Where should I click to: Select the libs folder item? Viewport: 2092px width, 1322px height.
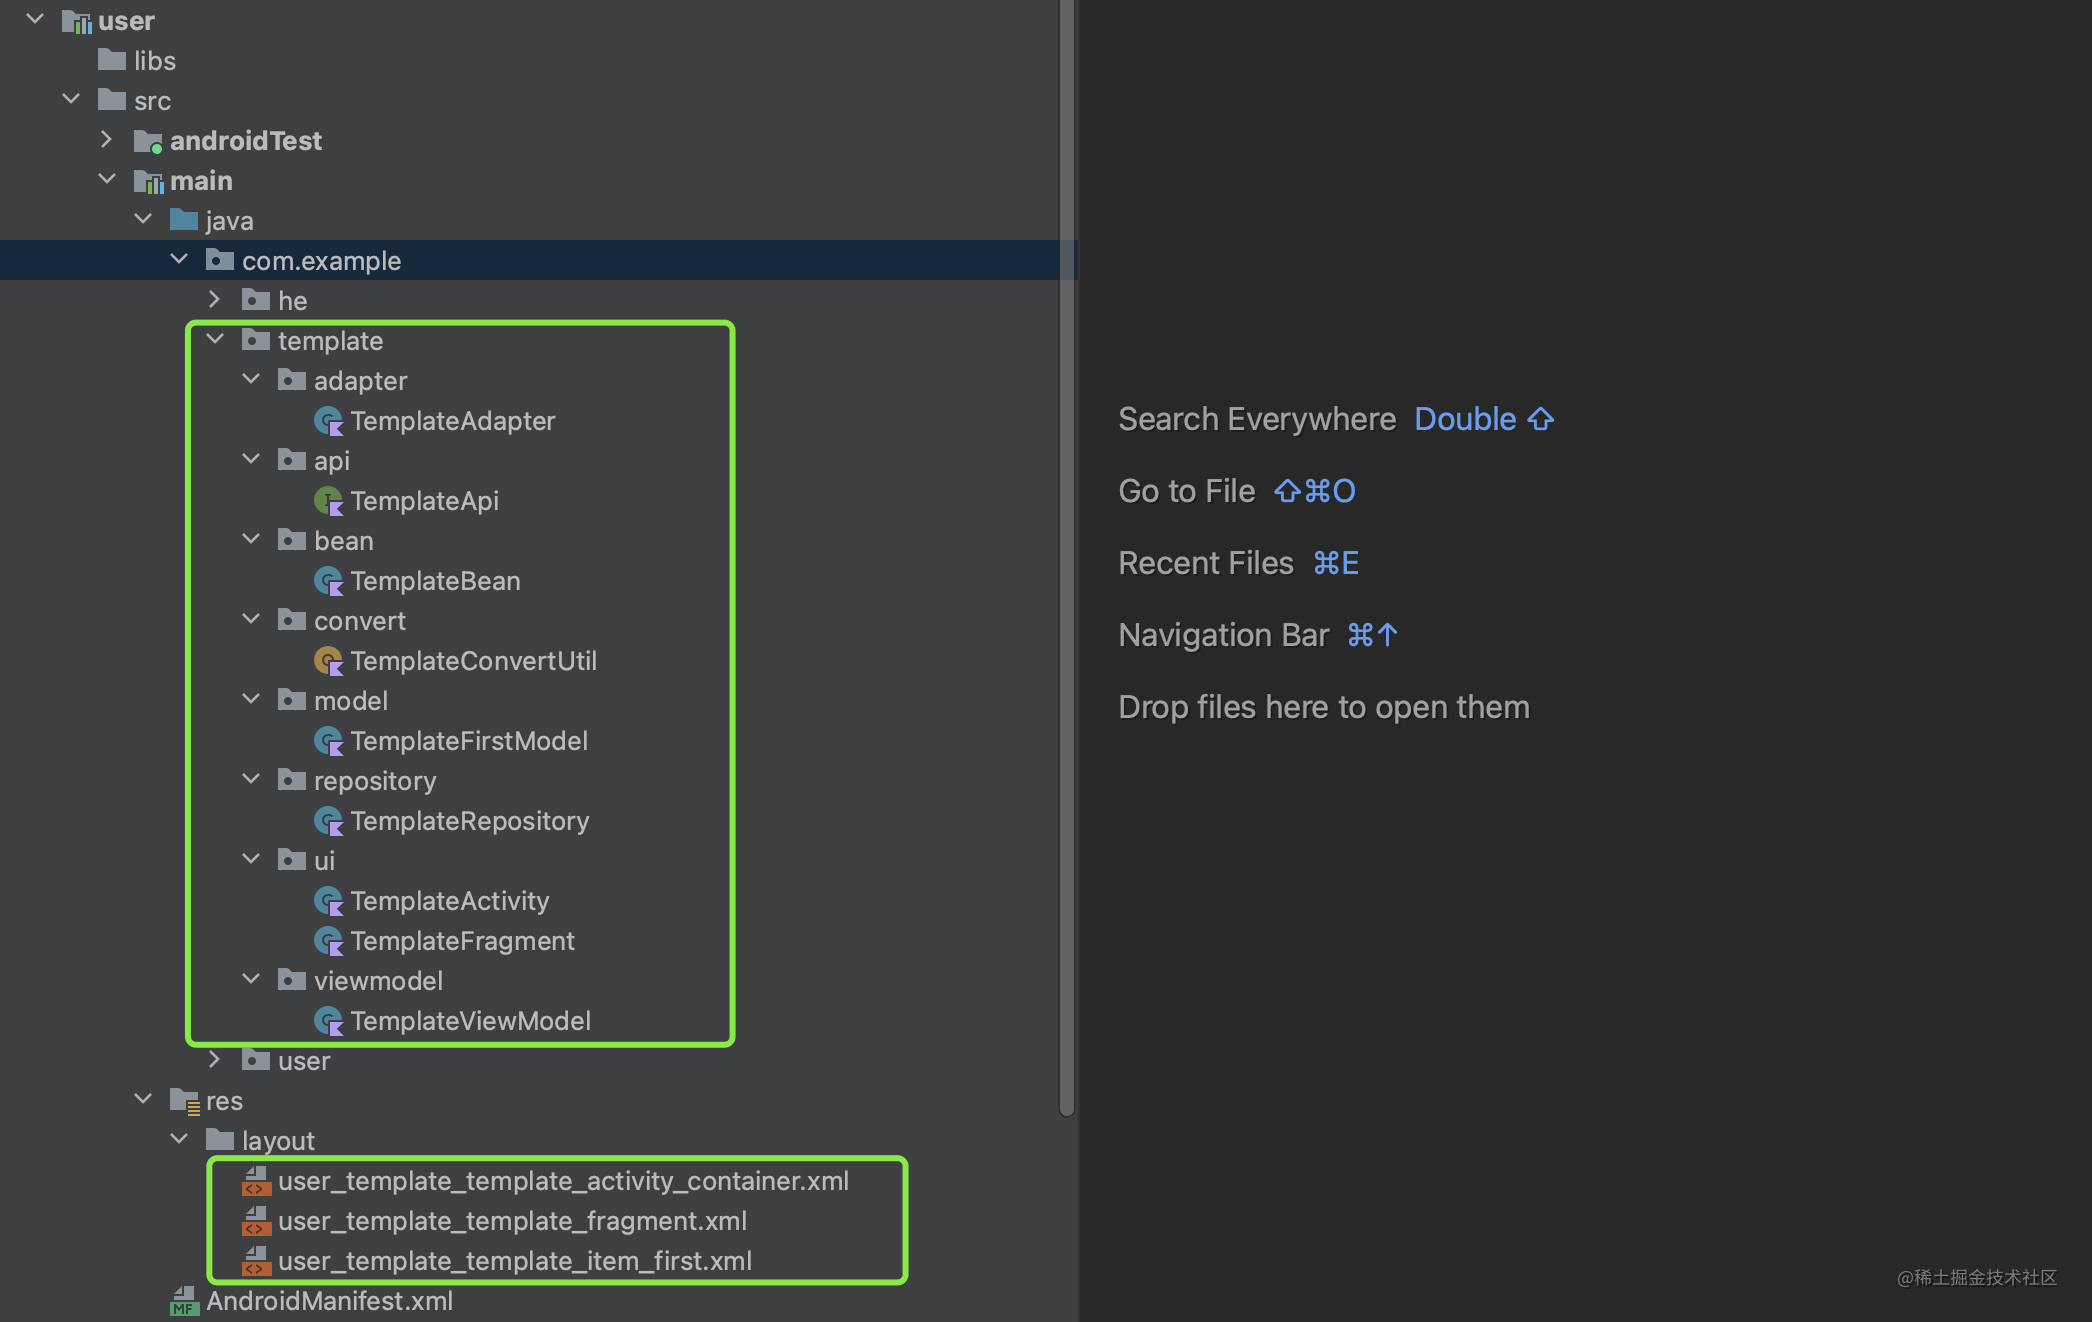(x=154, y=61)
